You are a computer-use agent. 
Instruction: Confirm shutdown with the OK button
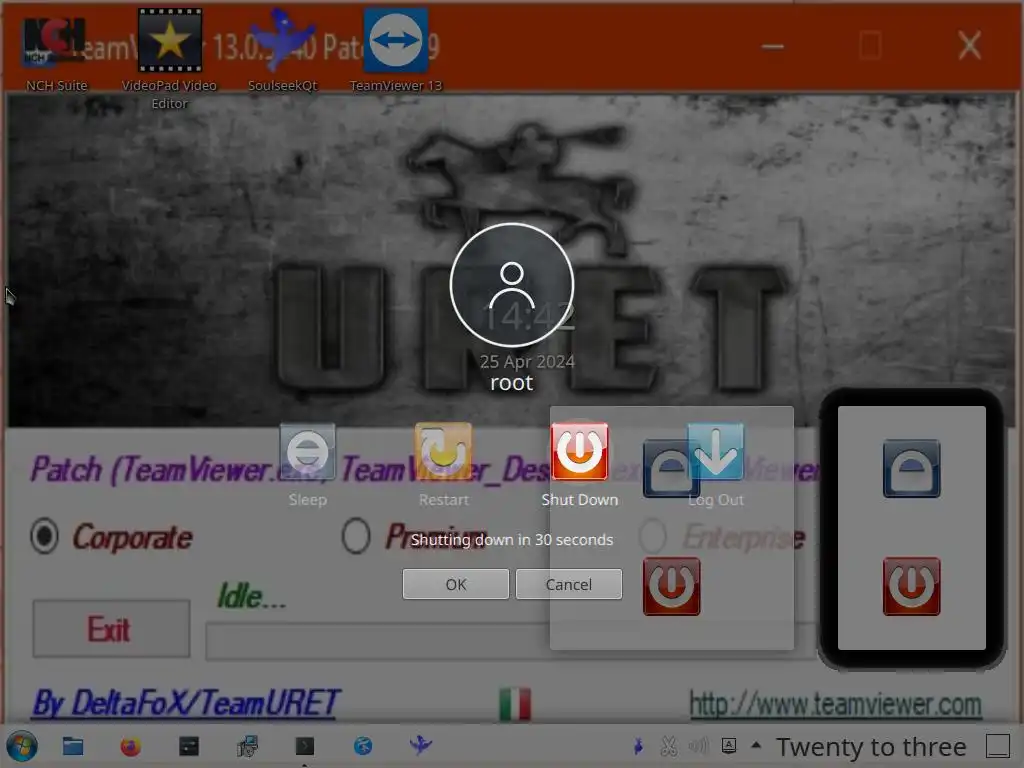[456, 584]
